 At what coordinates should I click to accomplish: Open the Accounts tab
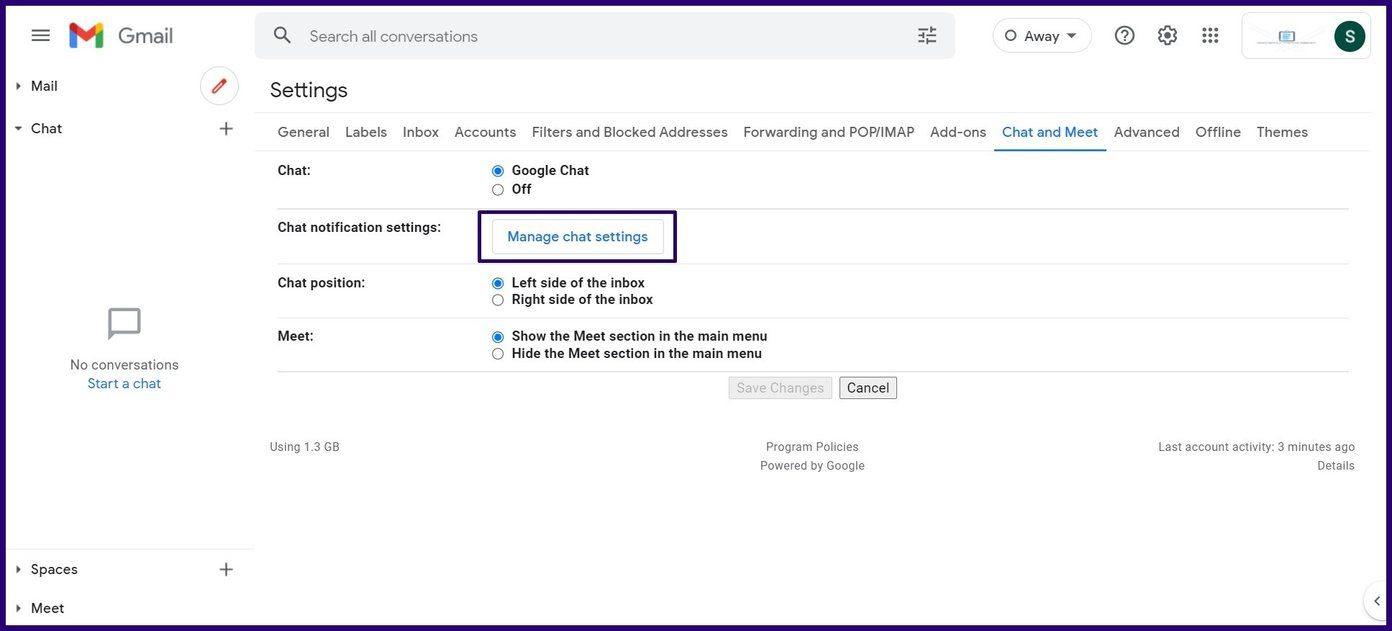click(x=485, y=132)
